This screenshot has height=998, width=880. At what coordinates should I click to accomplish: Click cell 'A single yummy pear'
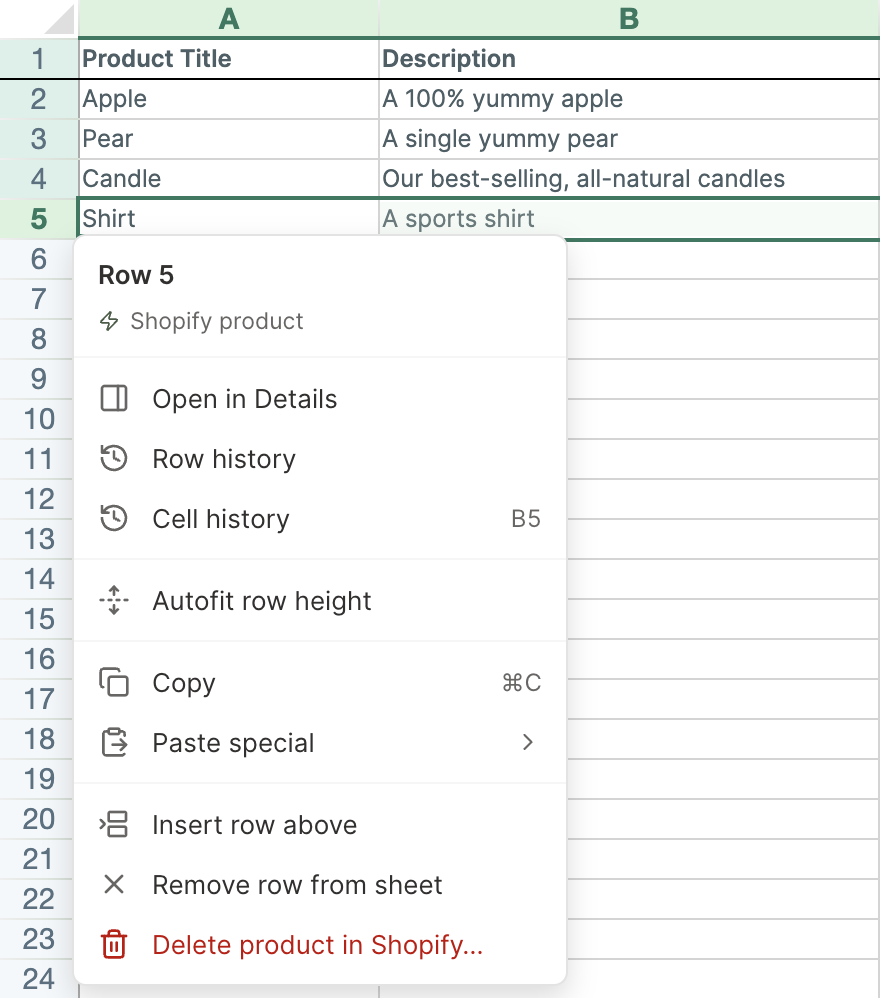[629, 139]
